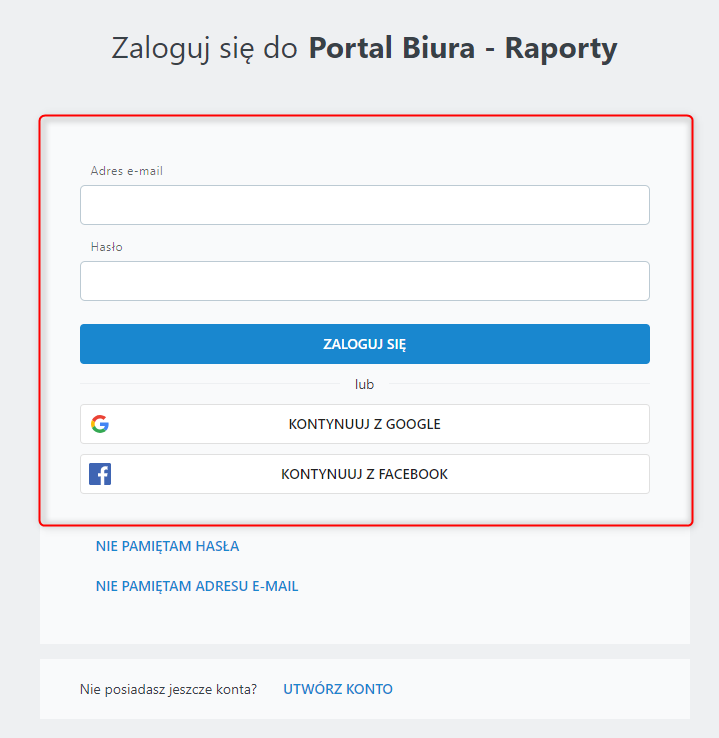Click the 'KONTYNUUJ Z FACEBOOK' button label text
Screen dimensions: 719x738
pos(364,474)
